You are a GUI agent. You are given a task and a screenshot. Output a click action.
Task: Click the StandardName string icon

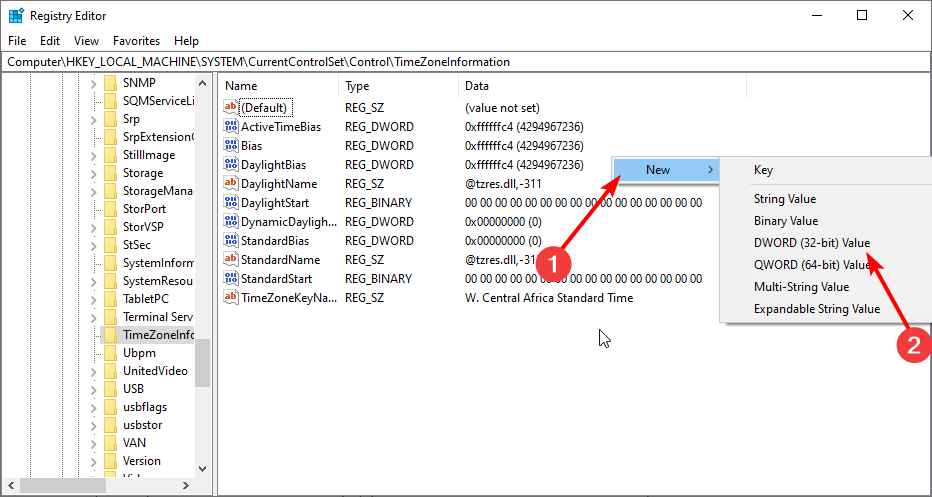point(230,260)
